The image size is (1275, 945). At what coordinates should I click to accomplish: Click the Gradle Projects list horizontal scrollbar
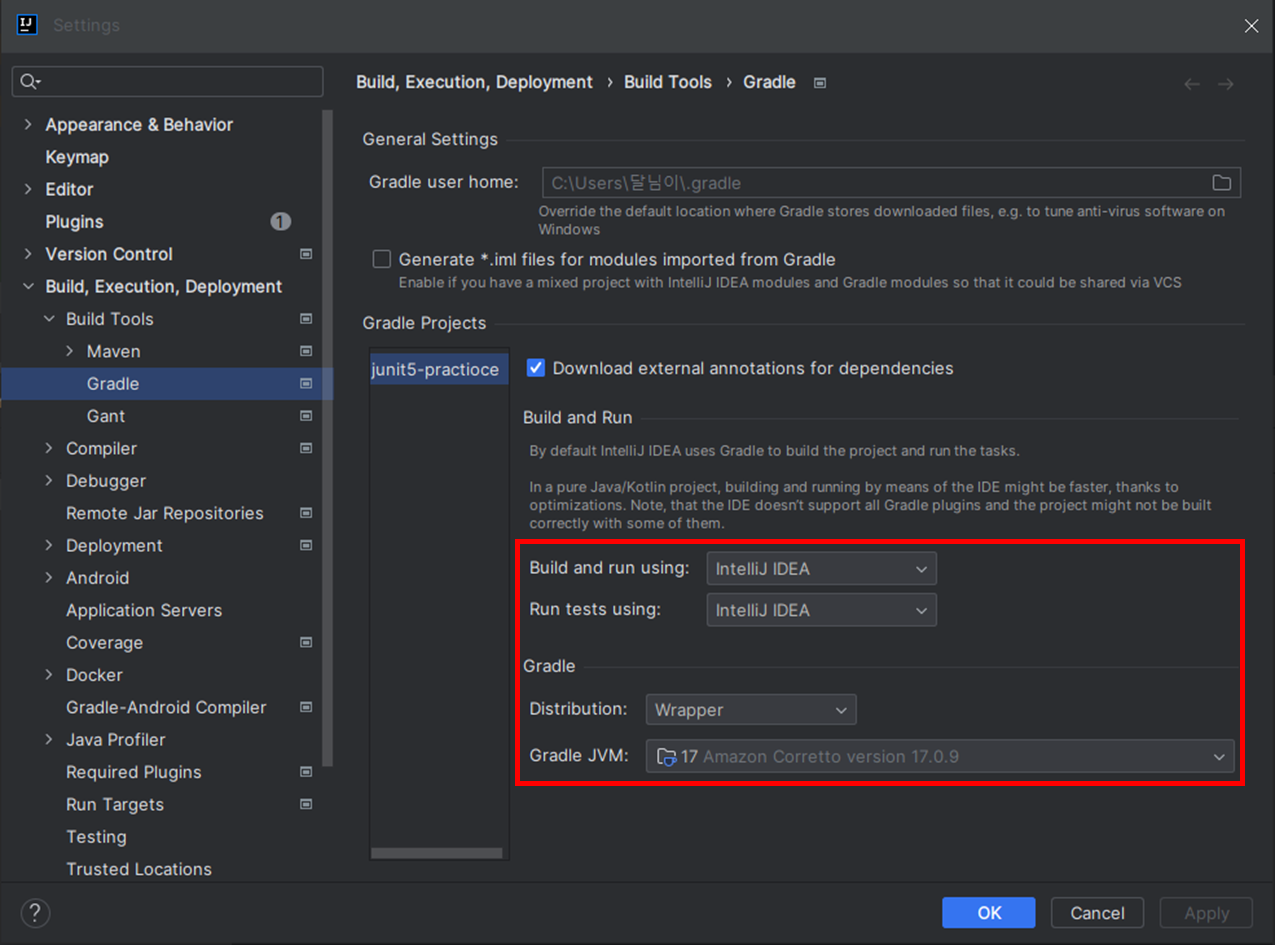pos(437,853)
